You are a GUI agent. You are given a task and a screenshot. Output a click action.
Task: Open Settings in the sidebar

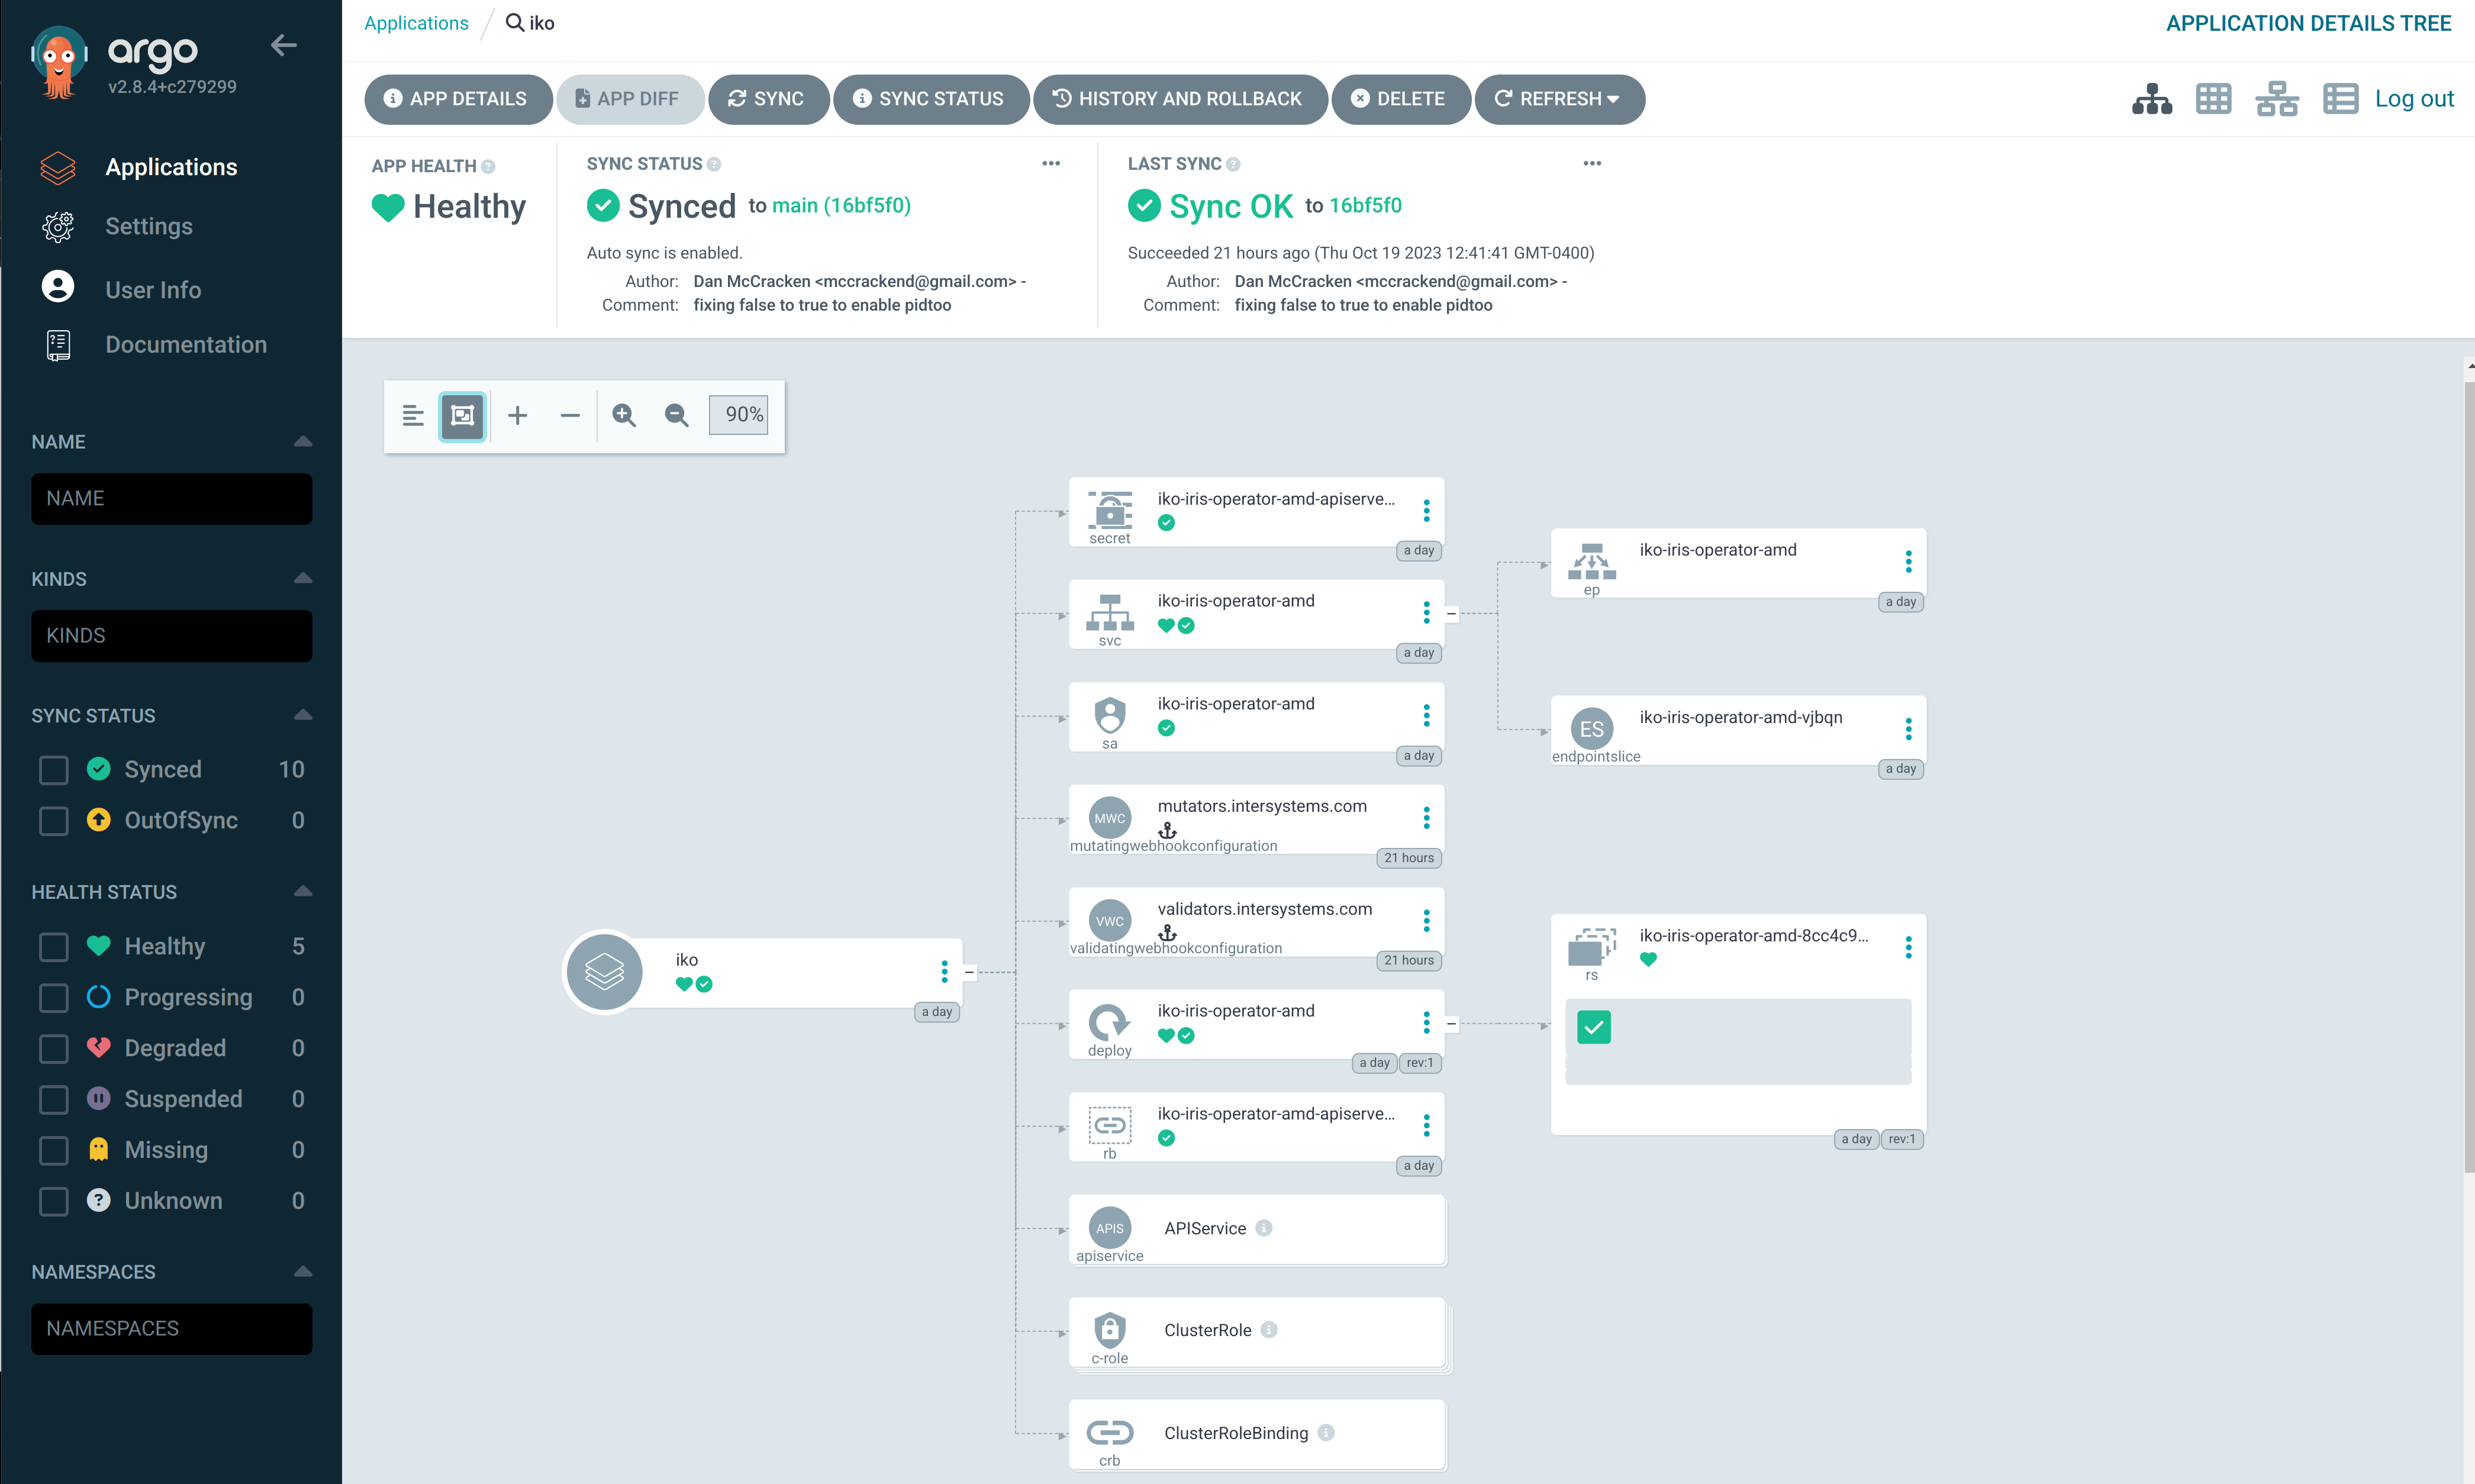click(149, 226)
